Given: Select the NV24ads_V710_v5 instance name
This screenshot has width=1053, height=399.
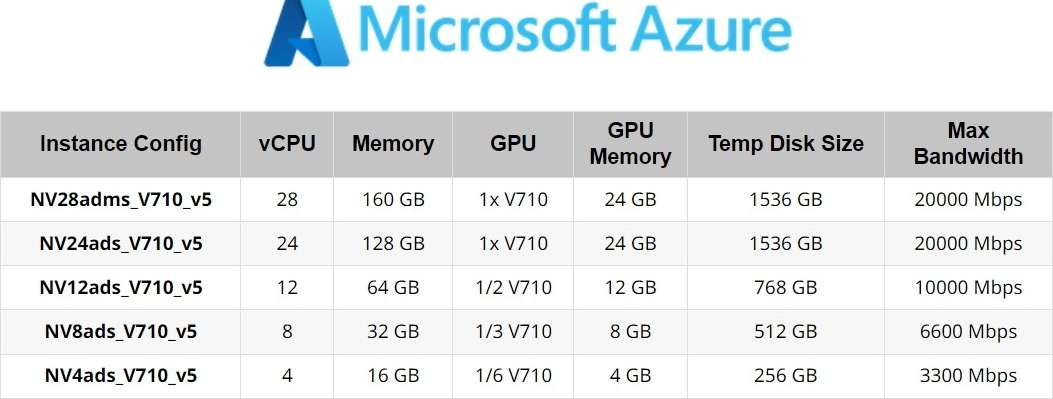Looking at the screenshot, I should 121,243.
